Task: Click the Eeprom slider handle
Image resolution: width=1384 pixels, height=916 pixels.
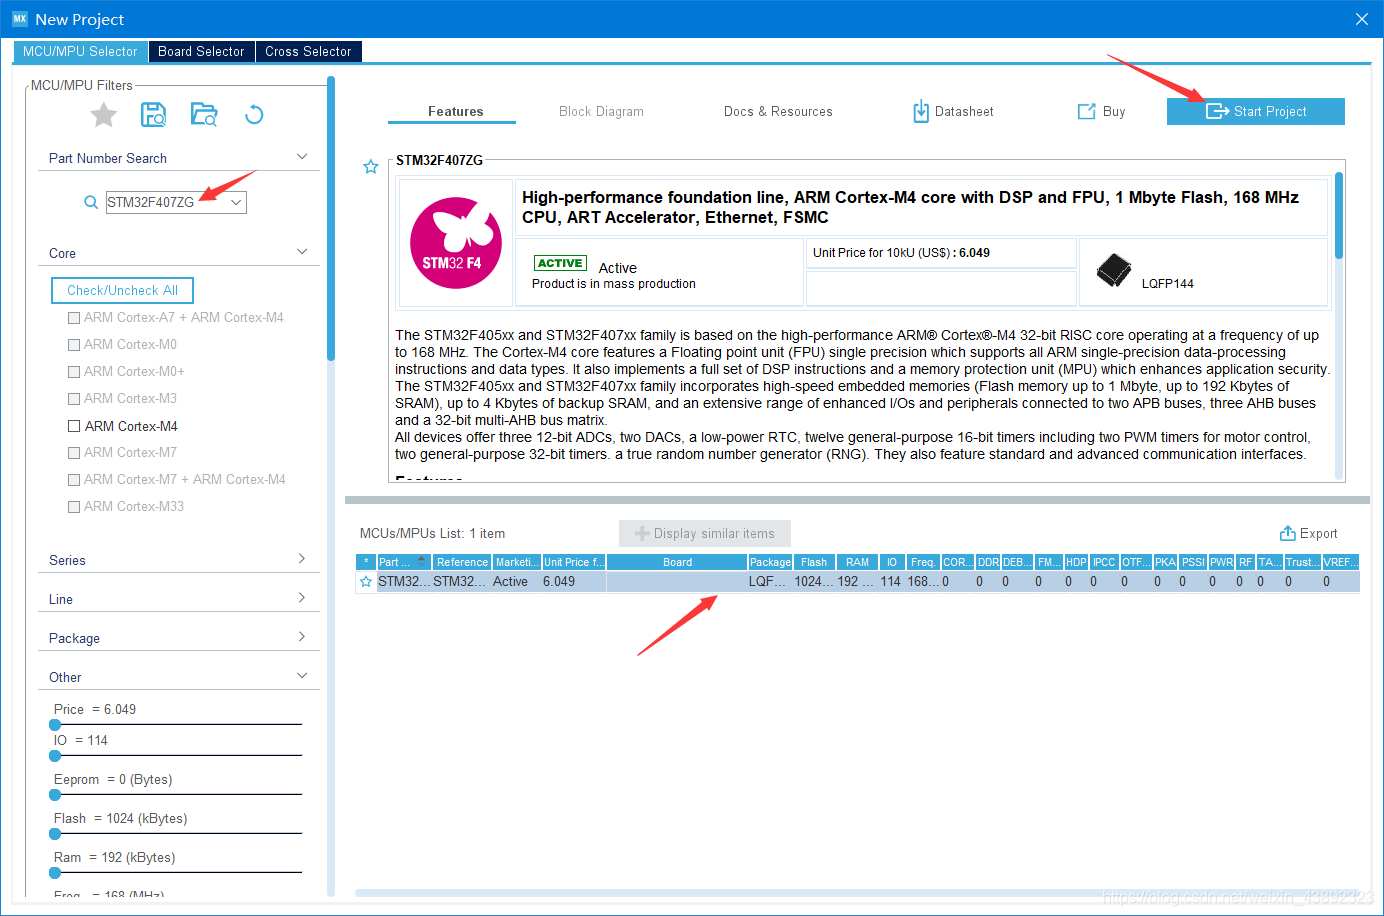Action: point(55,795)
